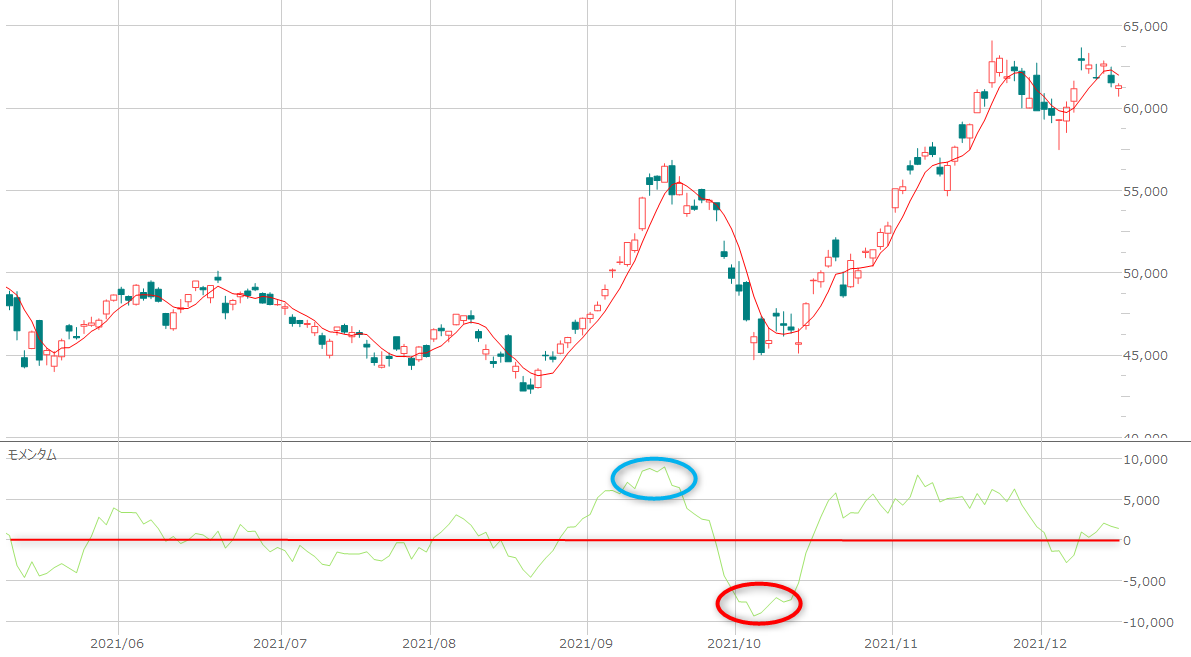
Task: Select the 2021/12 date axis label
Action: [1041, 644]
